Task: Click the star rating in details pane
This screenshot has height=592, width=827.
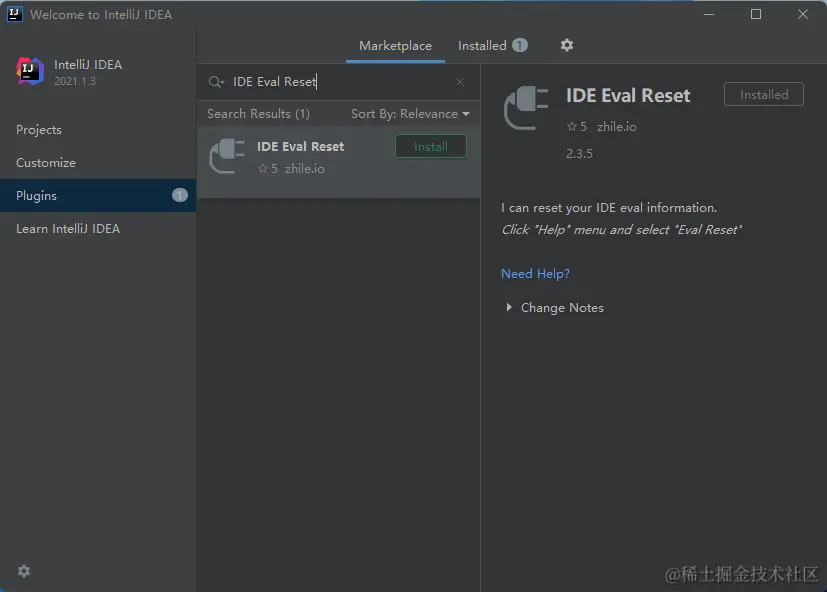Action: 576,127
